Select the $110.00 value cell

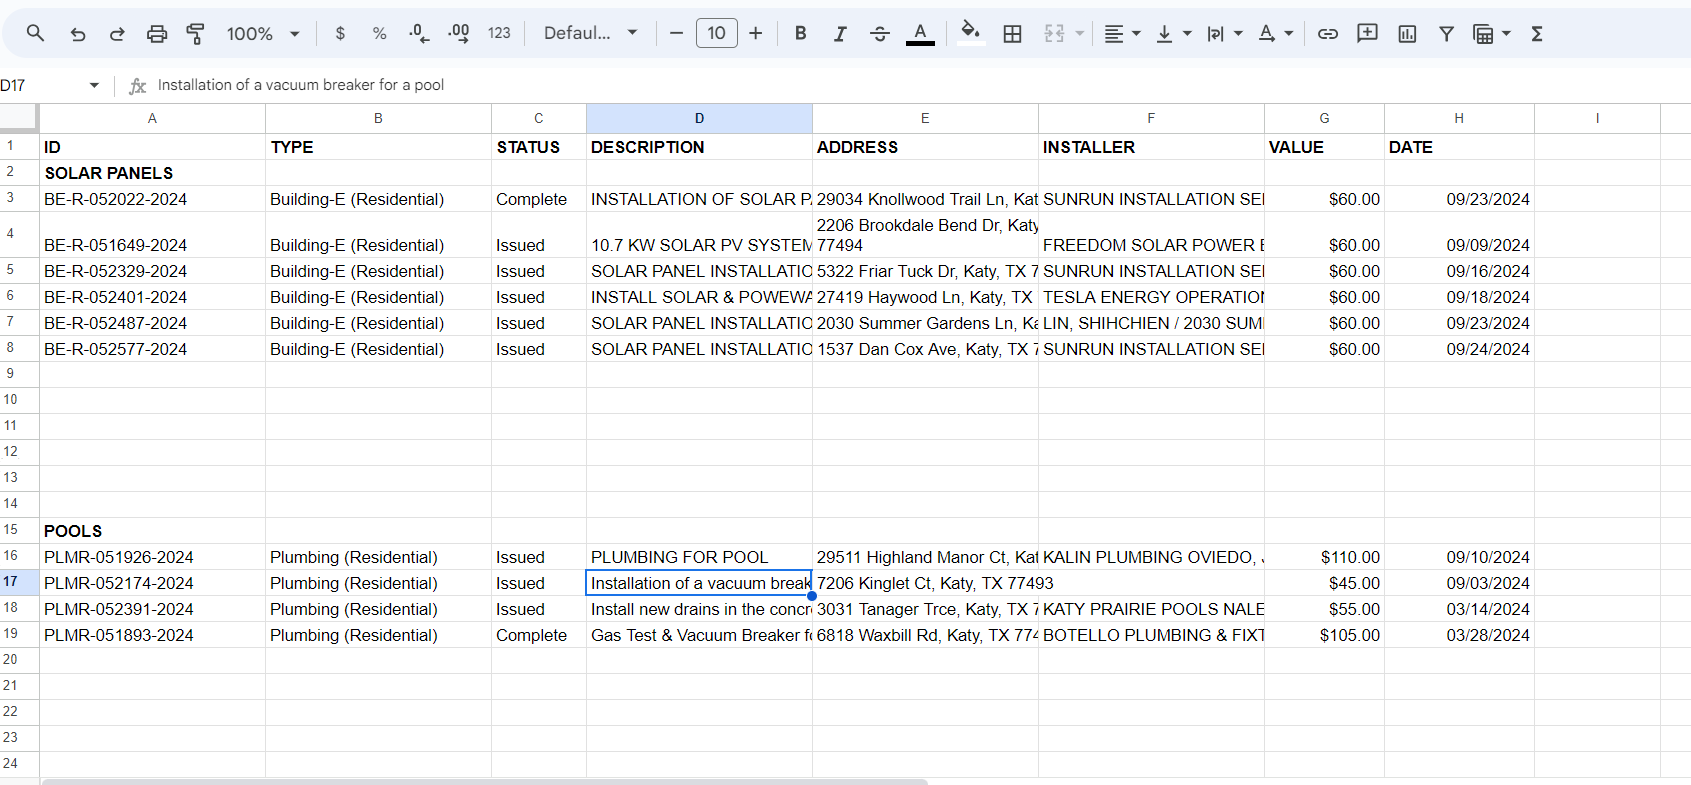point(1324,557)
